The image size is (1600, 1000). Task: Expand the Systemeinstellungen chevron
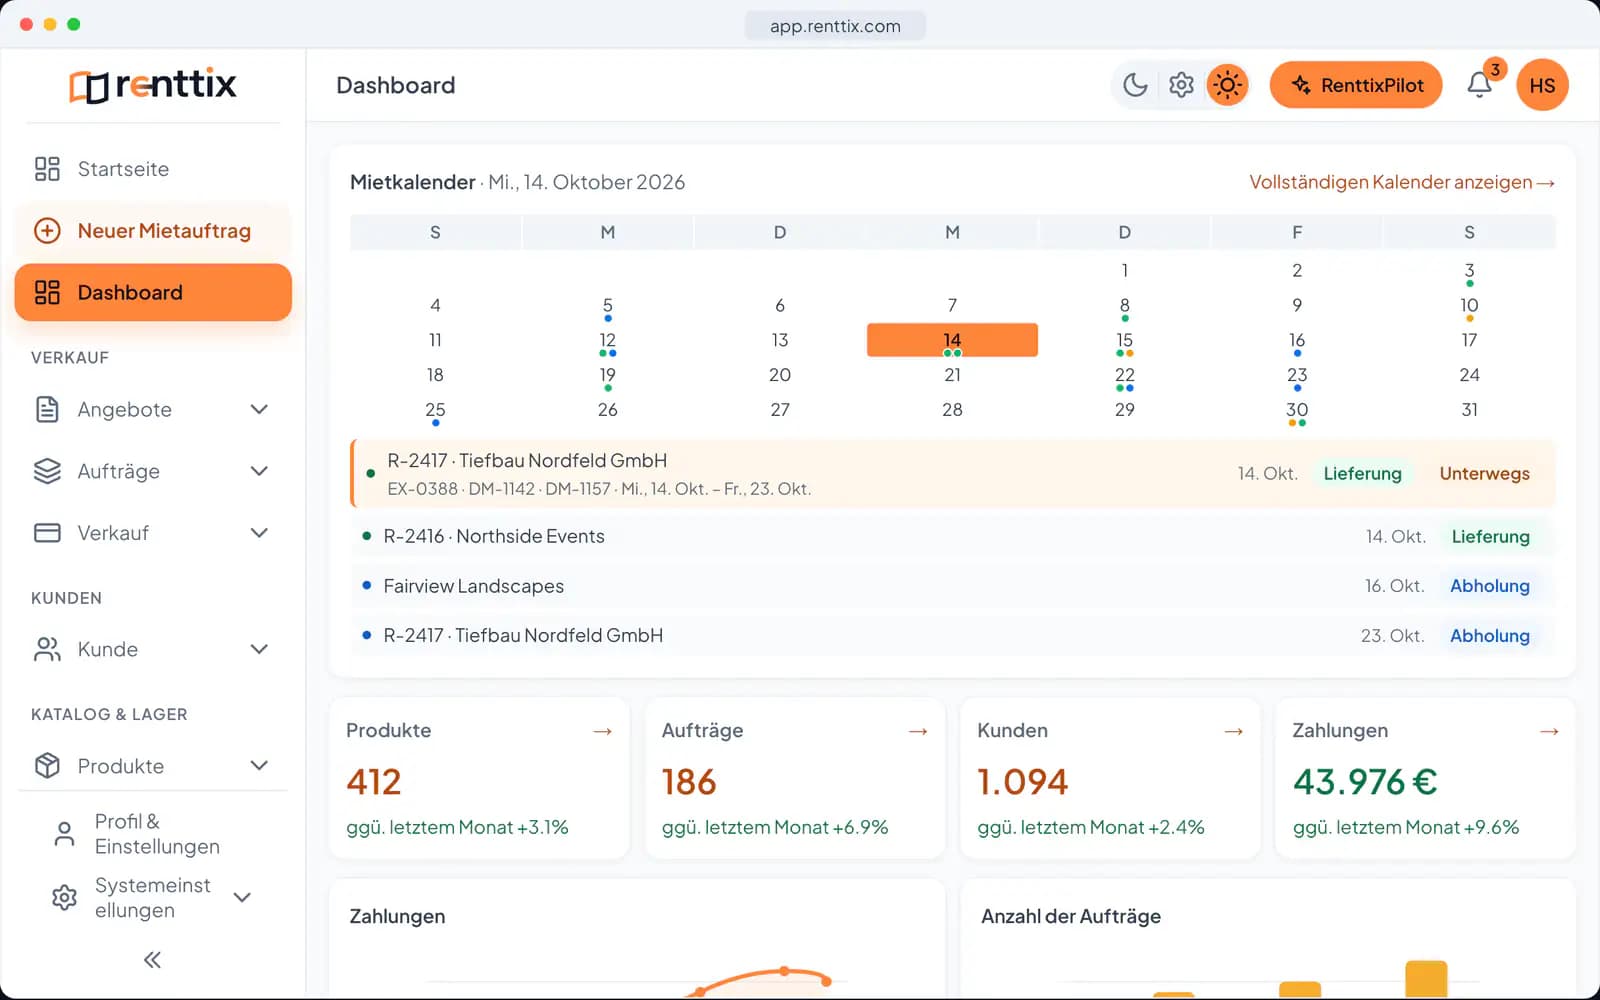242,897
